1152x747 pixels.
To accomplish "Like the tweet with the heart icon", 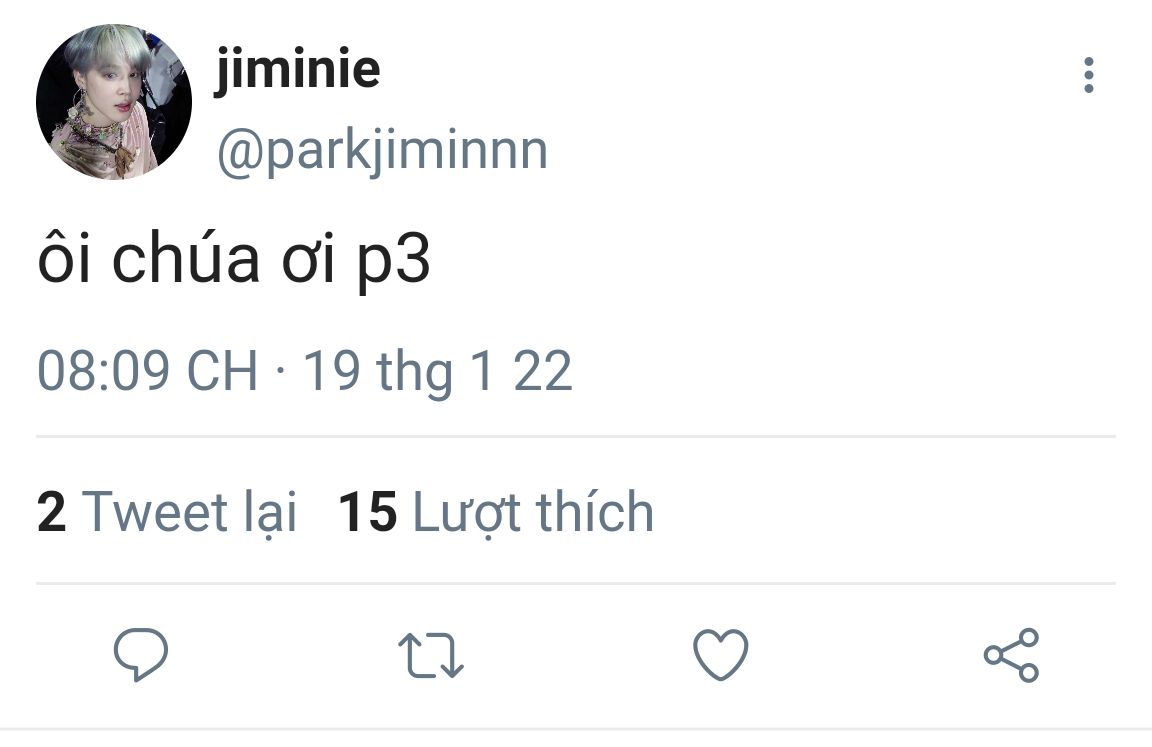I will pos(721,654).
